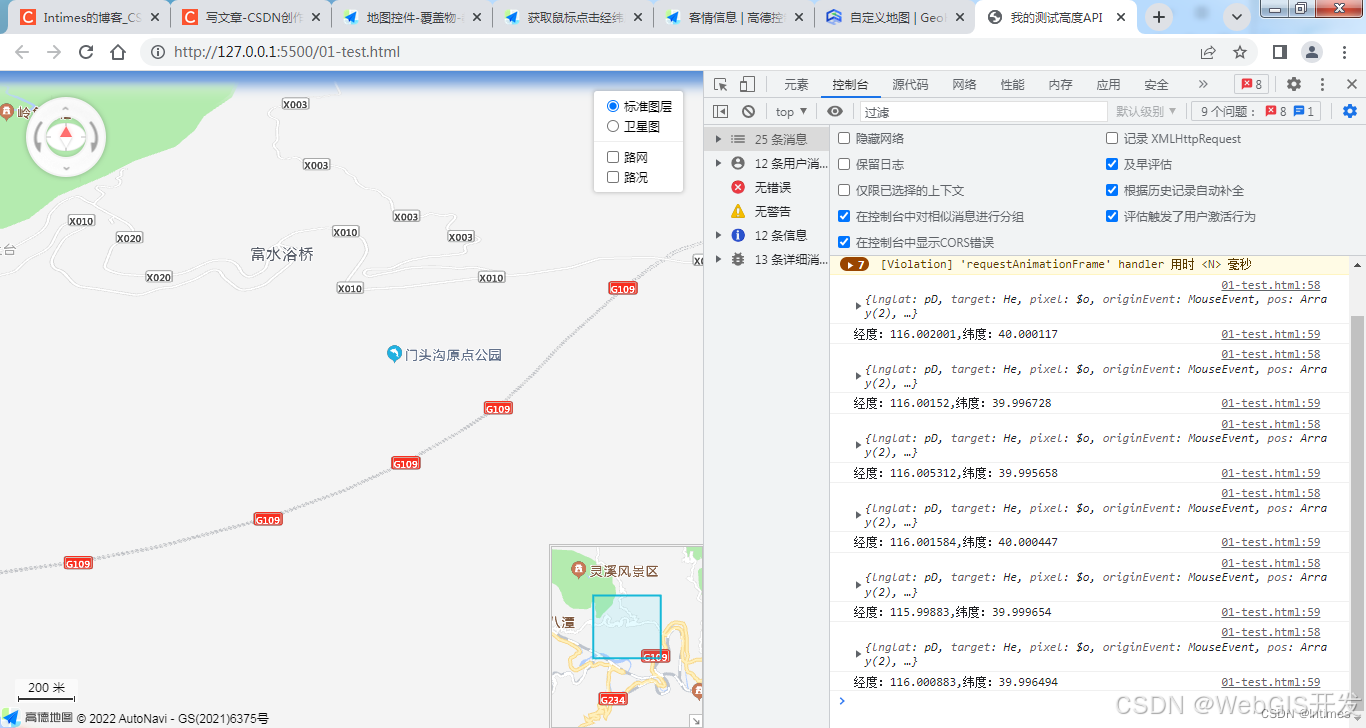Viewport: 1366px width, 728px height.
Task: Switch to the 元素 DevTools tab
Action: [x=796, y=85]
